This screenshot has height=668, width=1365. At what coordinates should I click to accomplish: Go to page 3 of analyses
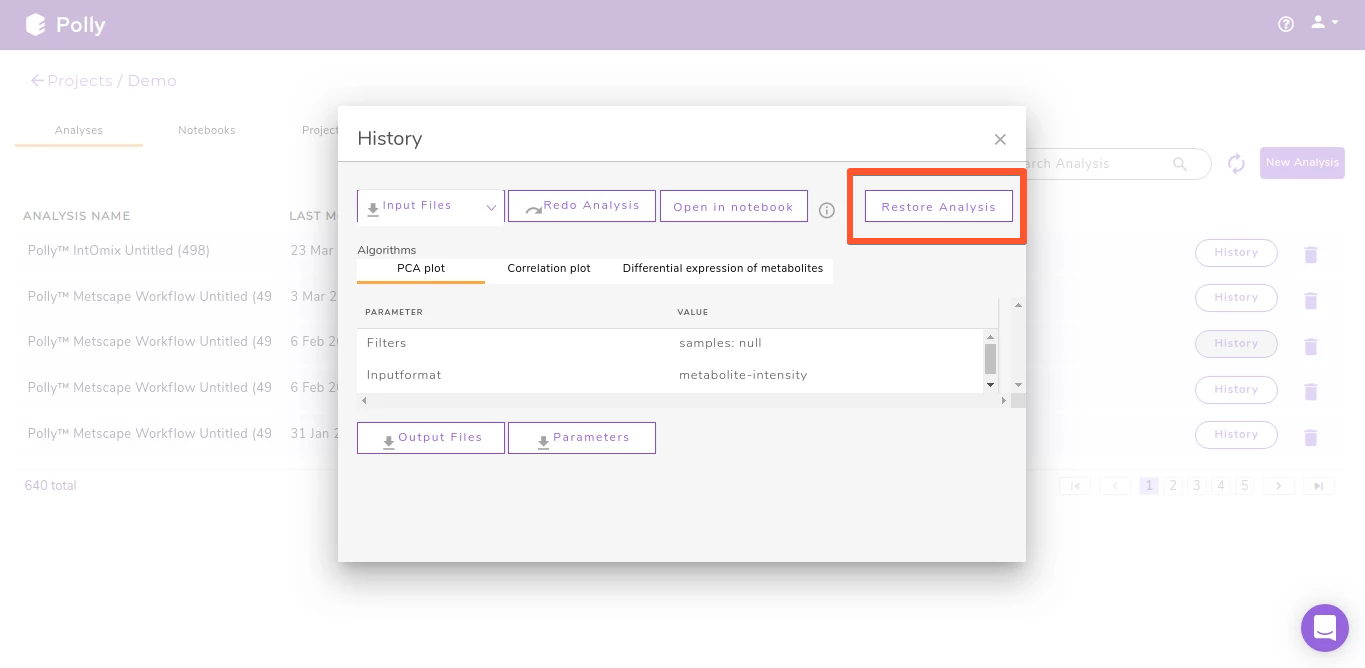pos(1197,486)
